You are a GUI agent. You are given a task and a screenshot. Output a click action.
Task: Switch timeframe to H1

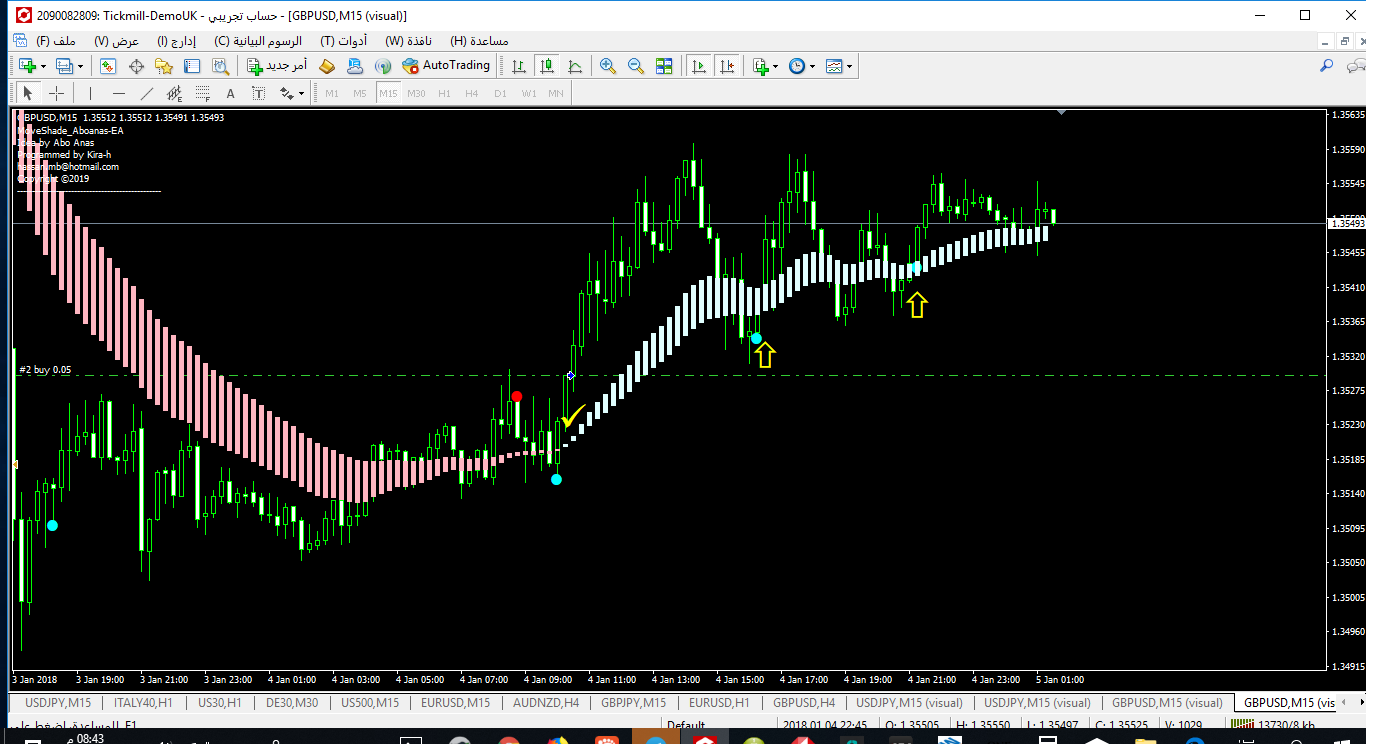coord(444,93)
